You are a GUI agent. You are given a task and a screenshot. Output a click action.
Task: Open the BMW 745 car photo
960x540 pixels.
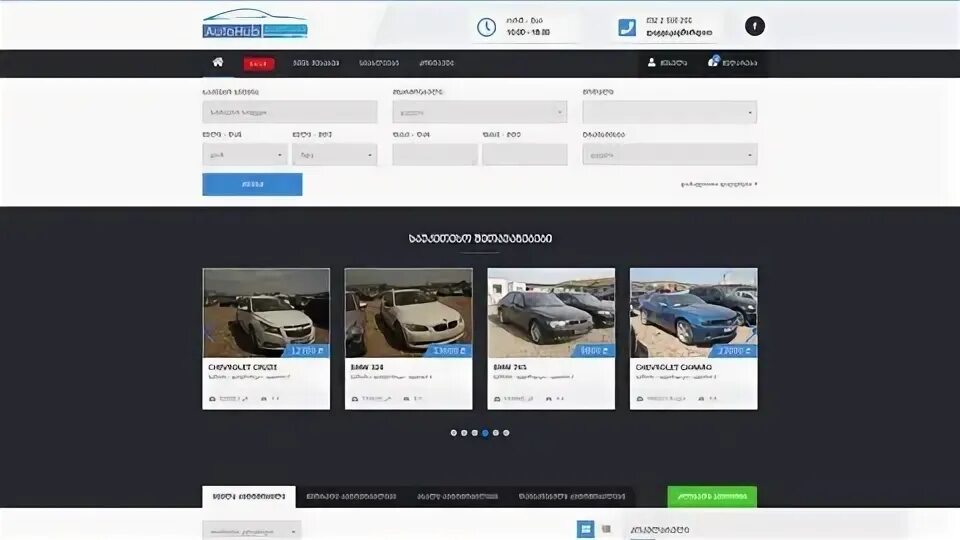[551, 313]
